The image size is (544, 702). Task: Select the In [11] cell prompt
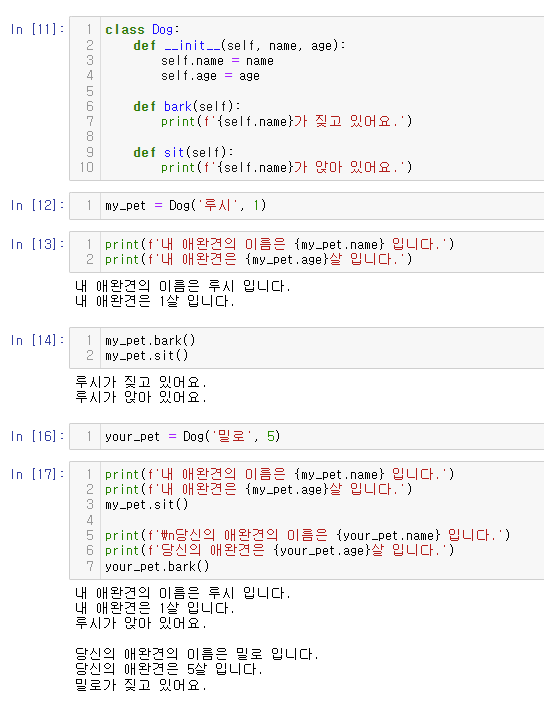[x=38, y=30]
